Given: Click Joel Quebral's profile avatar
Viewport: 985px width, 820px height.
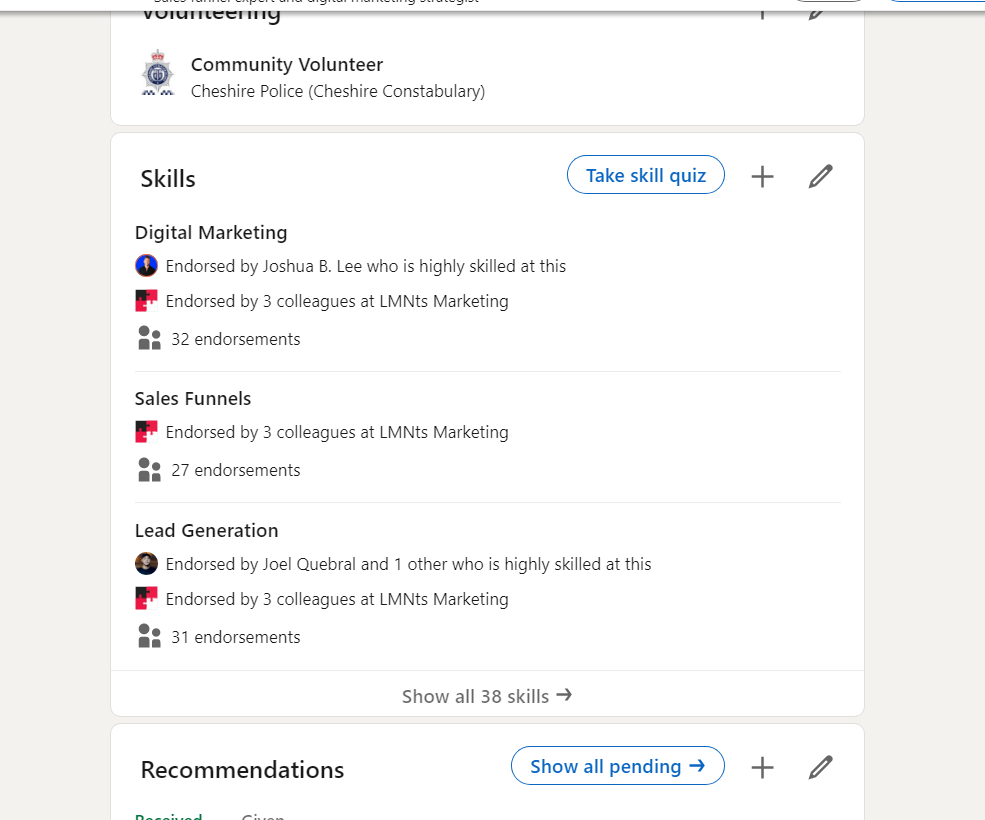Looking at the screenshot, I should pos(147,564).
